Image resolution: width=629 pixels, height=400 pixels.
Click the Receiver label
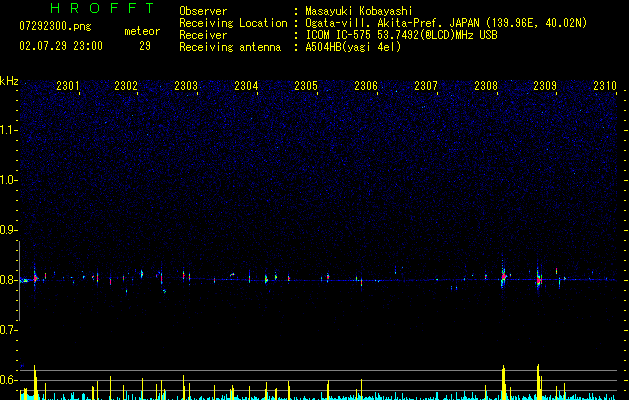[203, 35]
